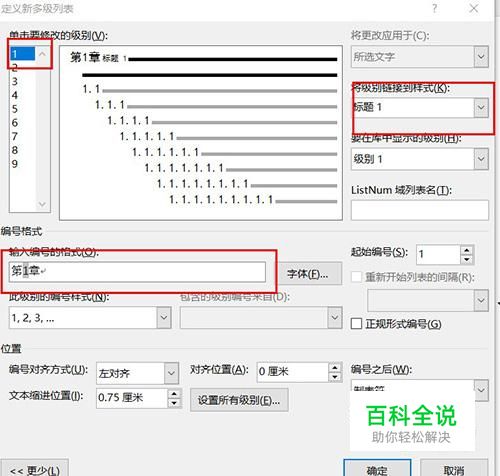This screenshot has width=500, height=476.
Task: Open the 编号之后 dropdown
Action: (x=481, y=390)
